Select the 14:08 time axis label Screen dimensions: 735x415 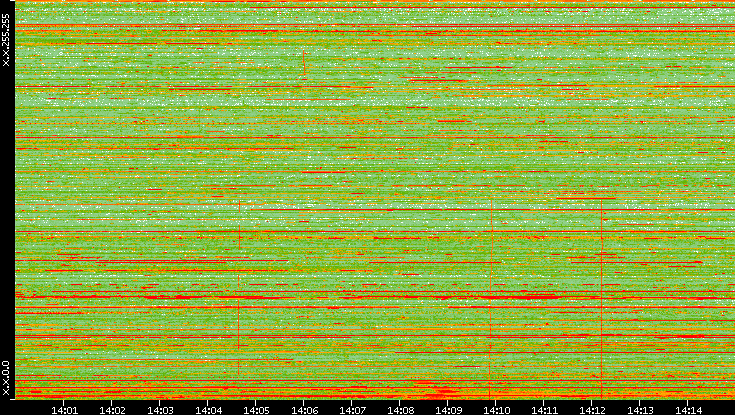click(x=400, y=410)
